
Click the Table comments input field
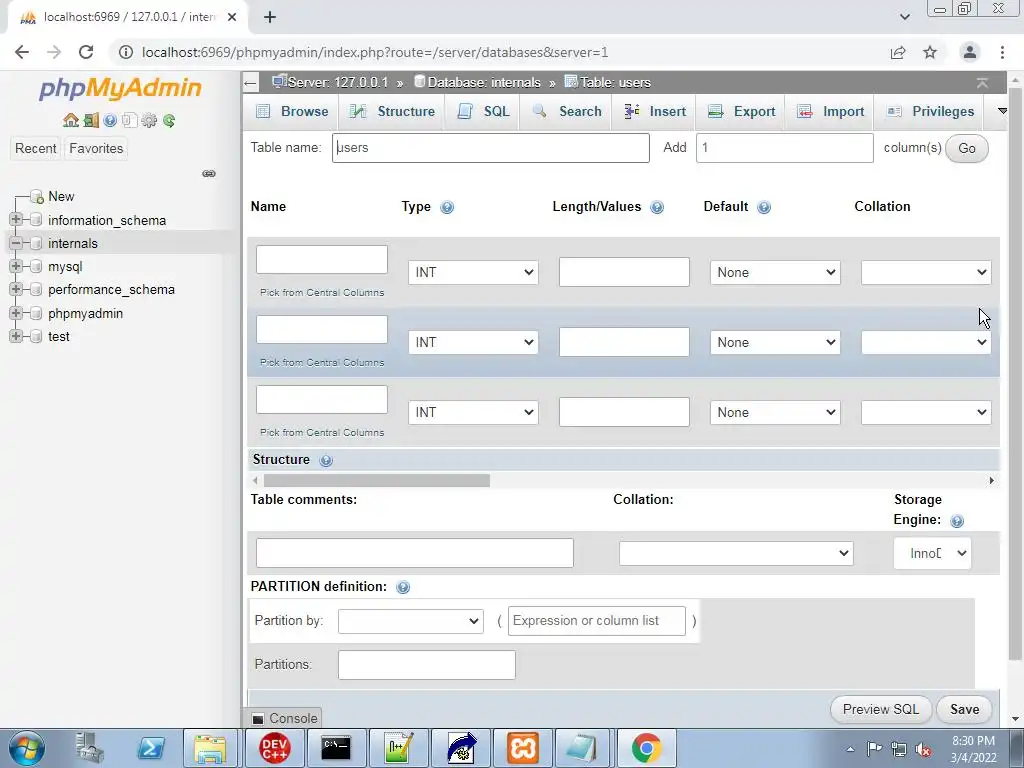415,553
